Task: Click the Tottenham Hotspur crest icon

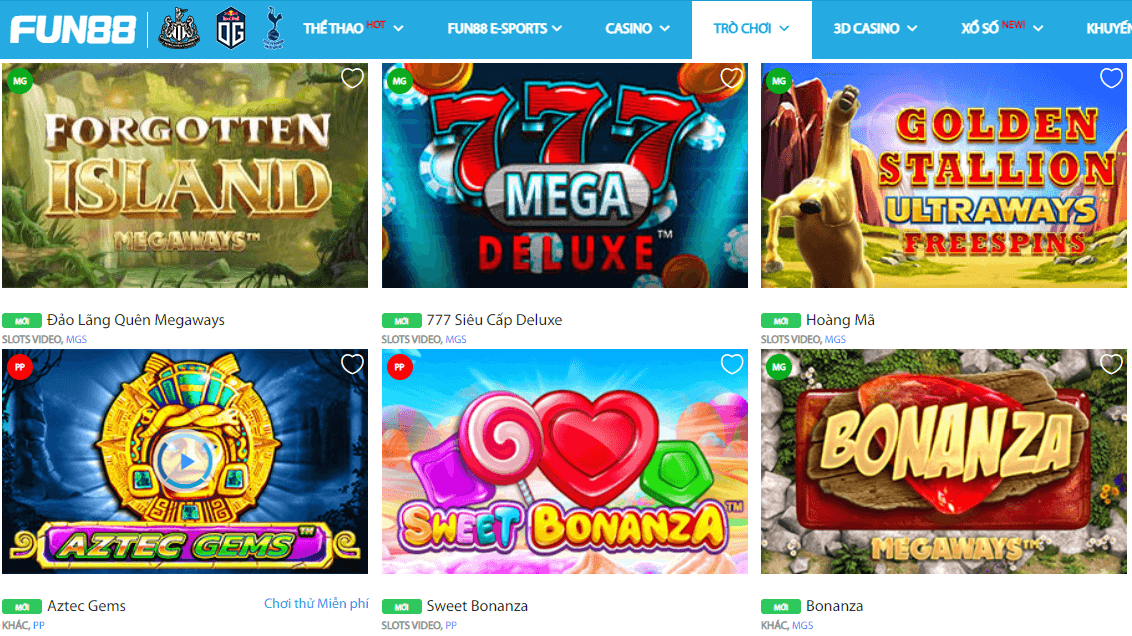Action: (x=274, y=28)
